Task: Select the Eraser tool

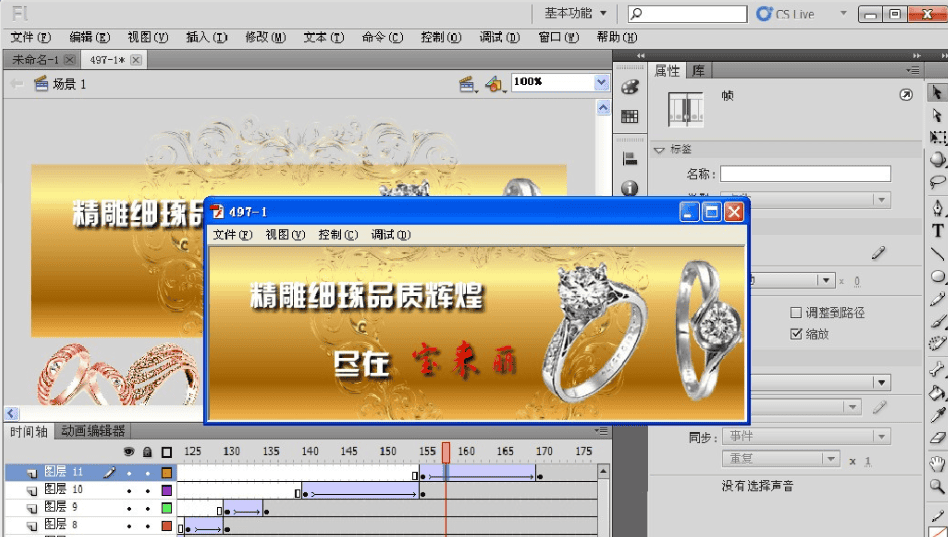Action: (x=938, y=438)
